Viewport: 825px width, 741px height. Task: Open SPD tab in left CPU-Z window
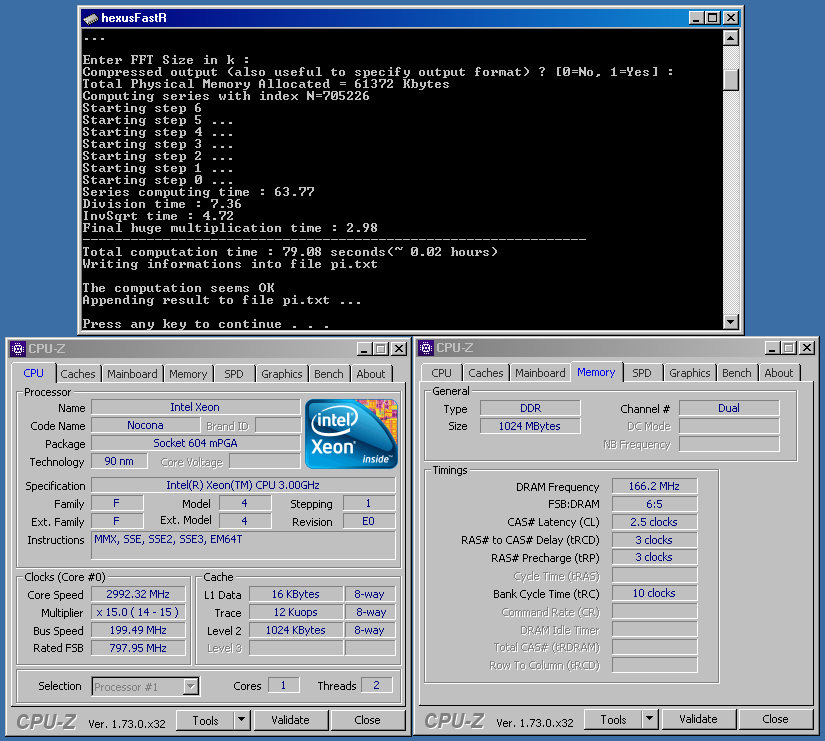(x=234, y=374)
